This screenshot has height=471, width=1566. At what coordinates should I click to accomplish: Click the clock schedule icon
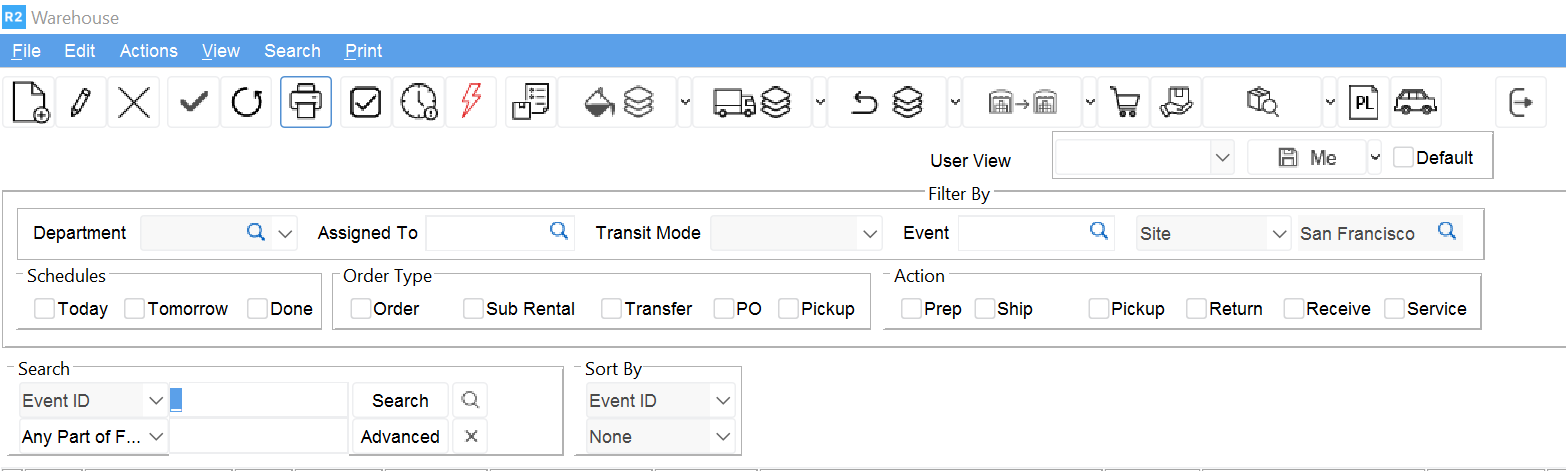point(419,102)
